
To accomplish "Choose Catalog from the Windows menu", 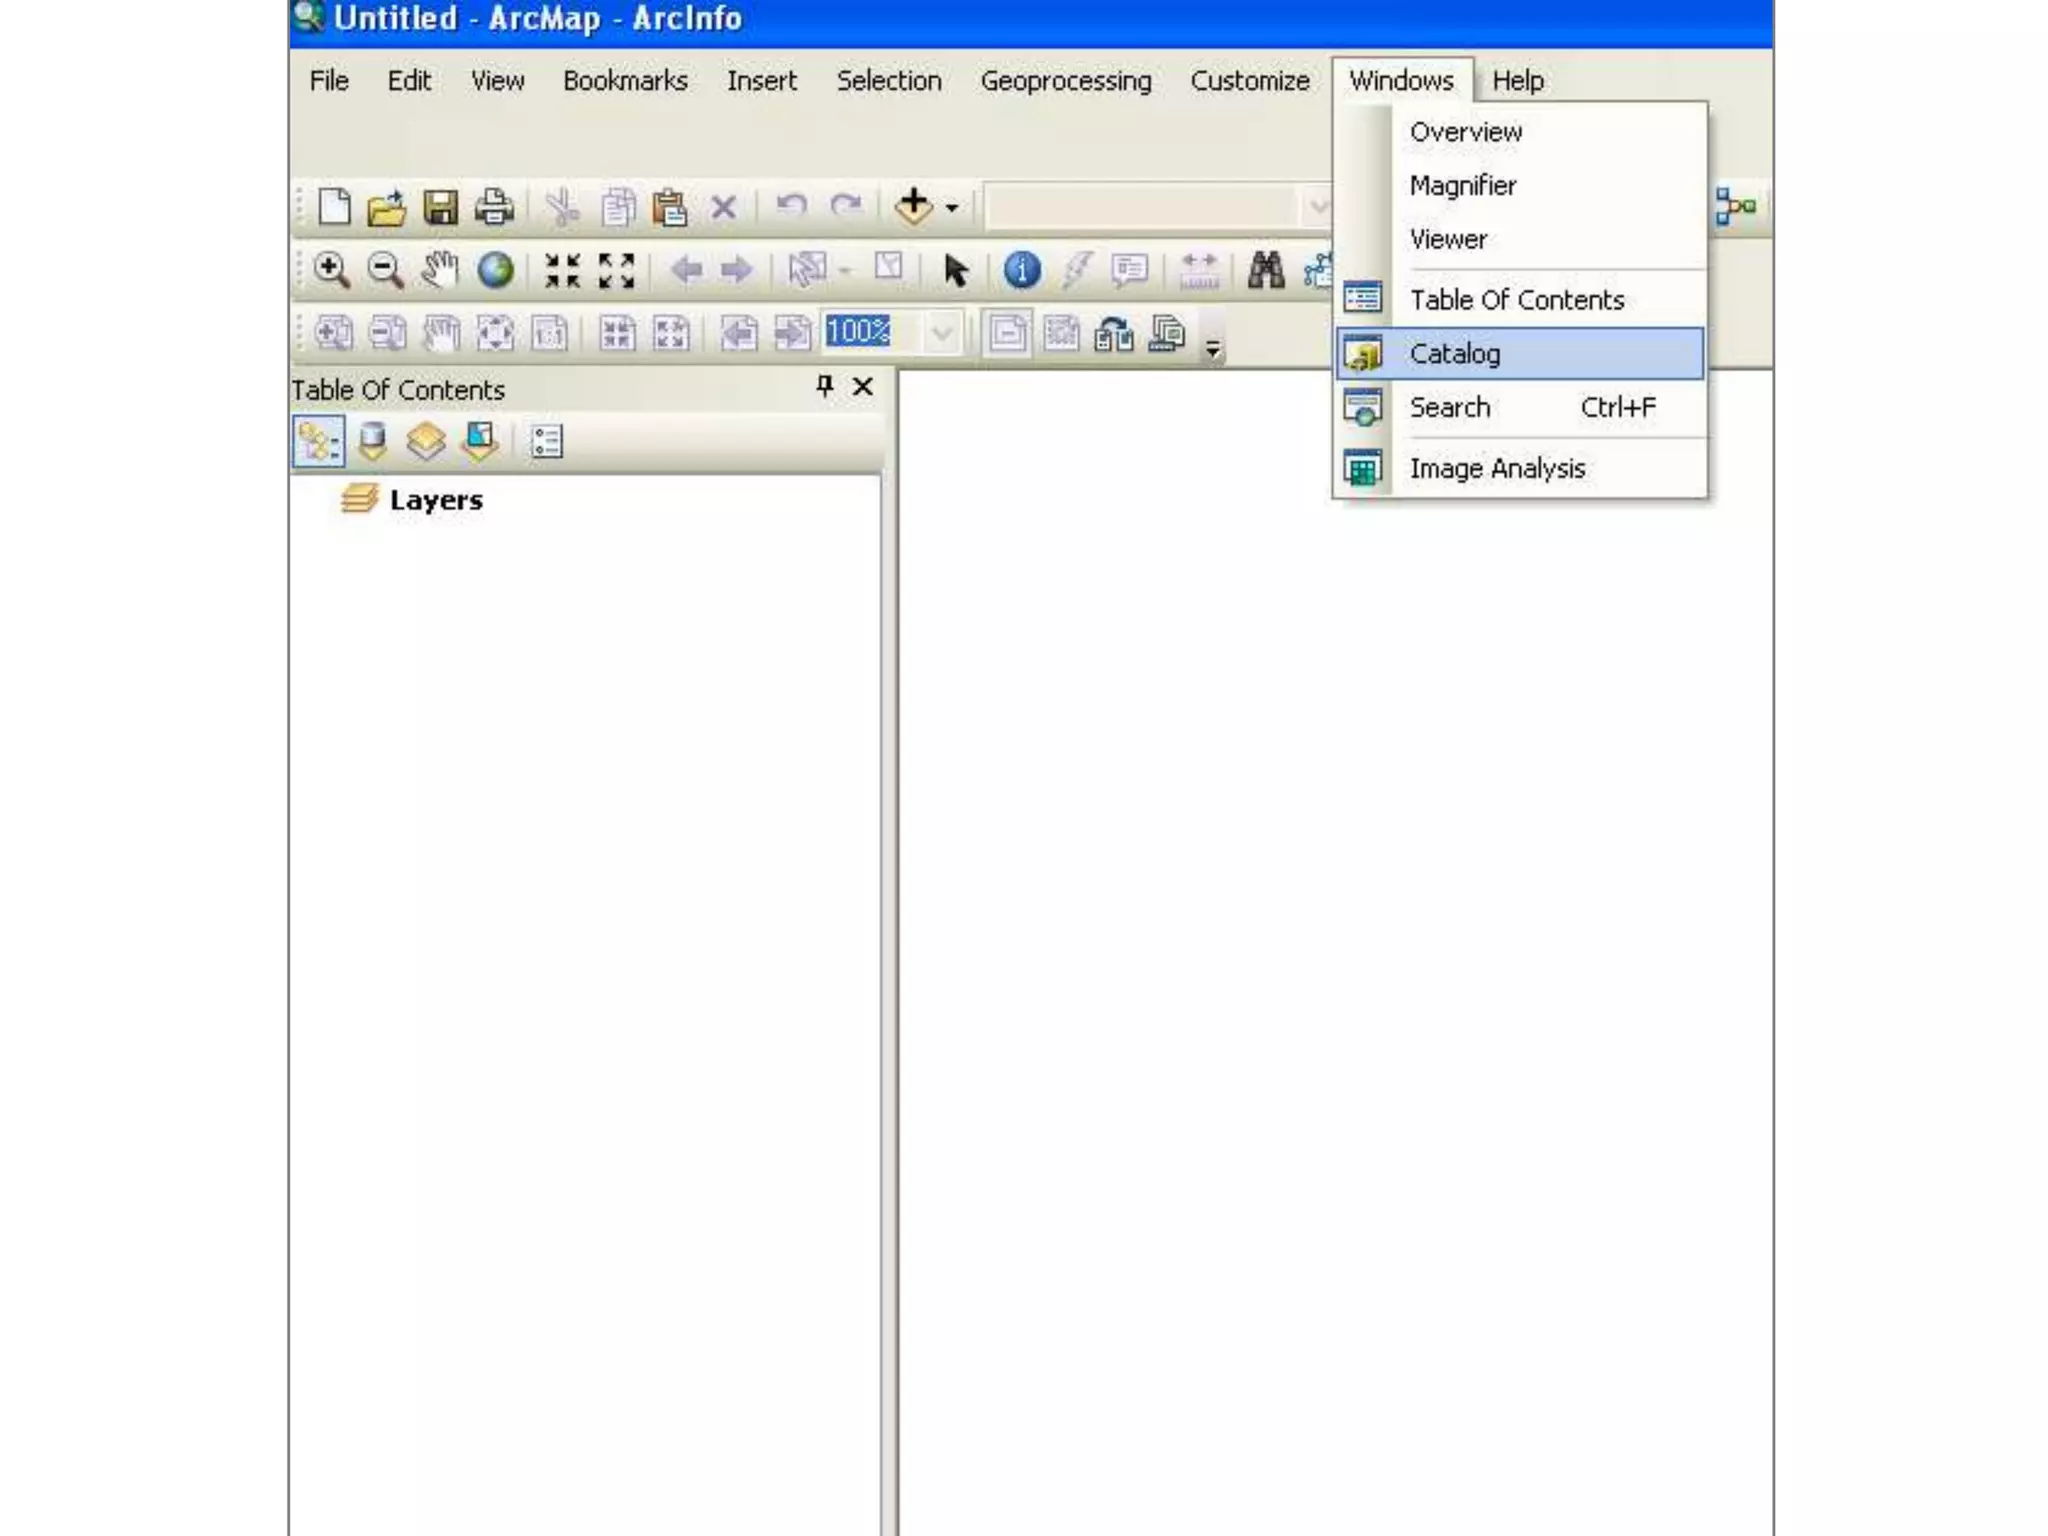I will 1454,354.
